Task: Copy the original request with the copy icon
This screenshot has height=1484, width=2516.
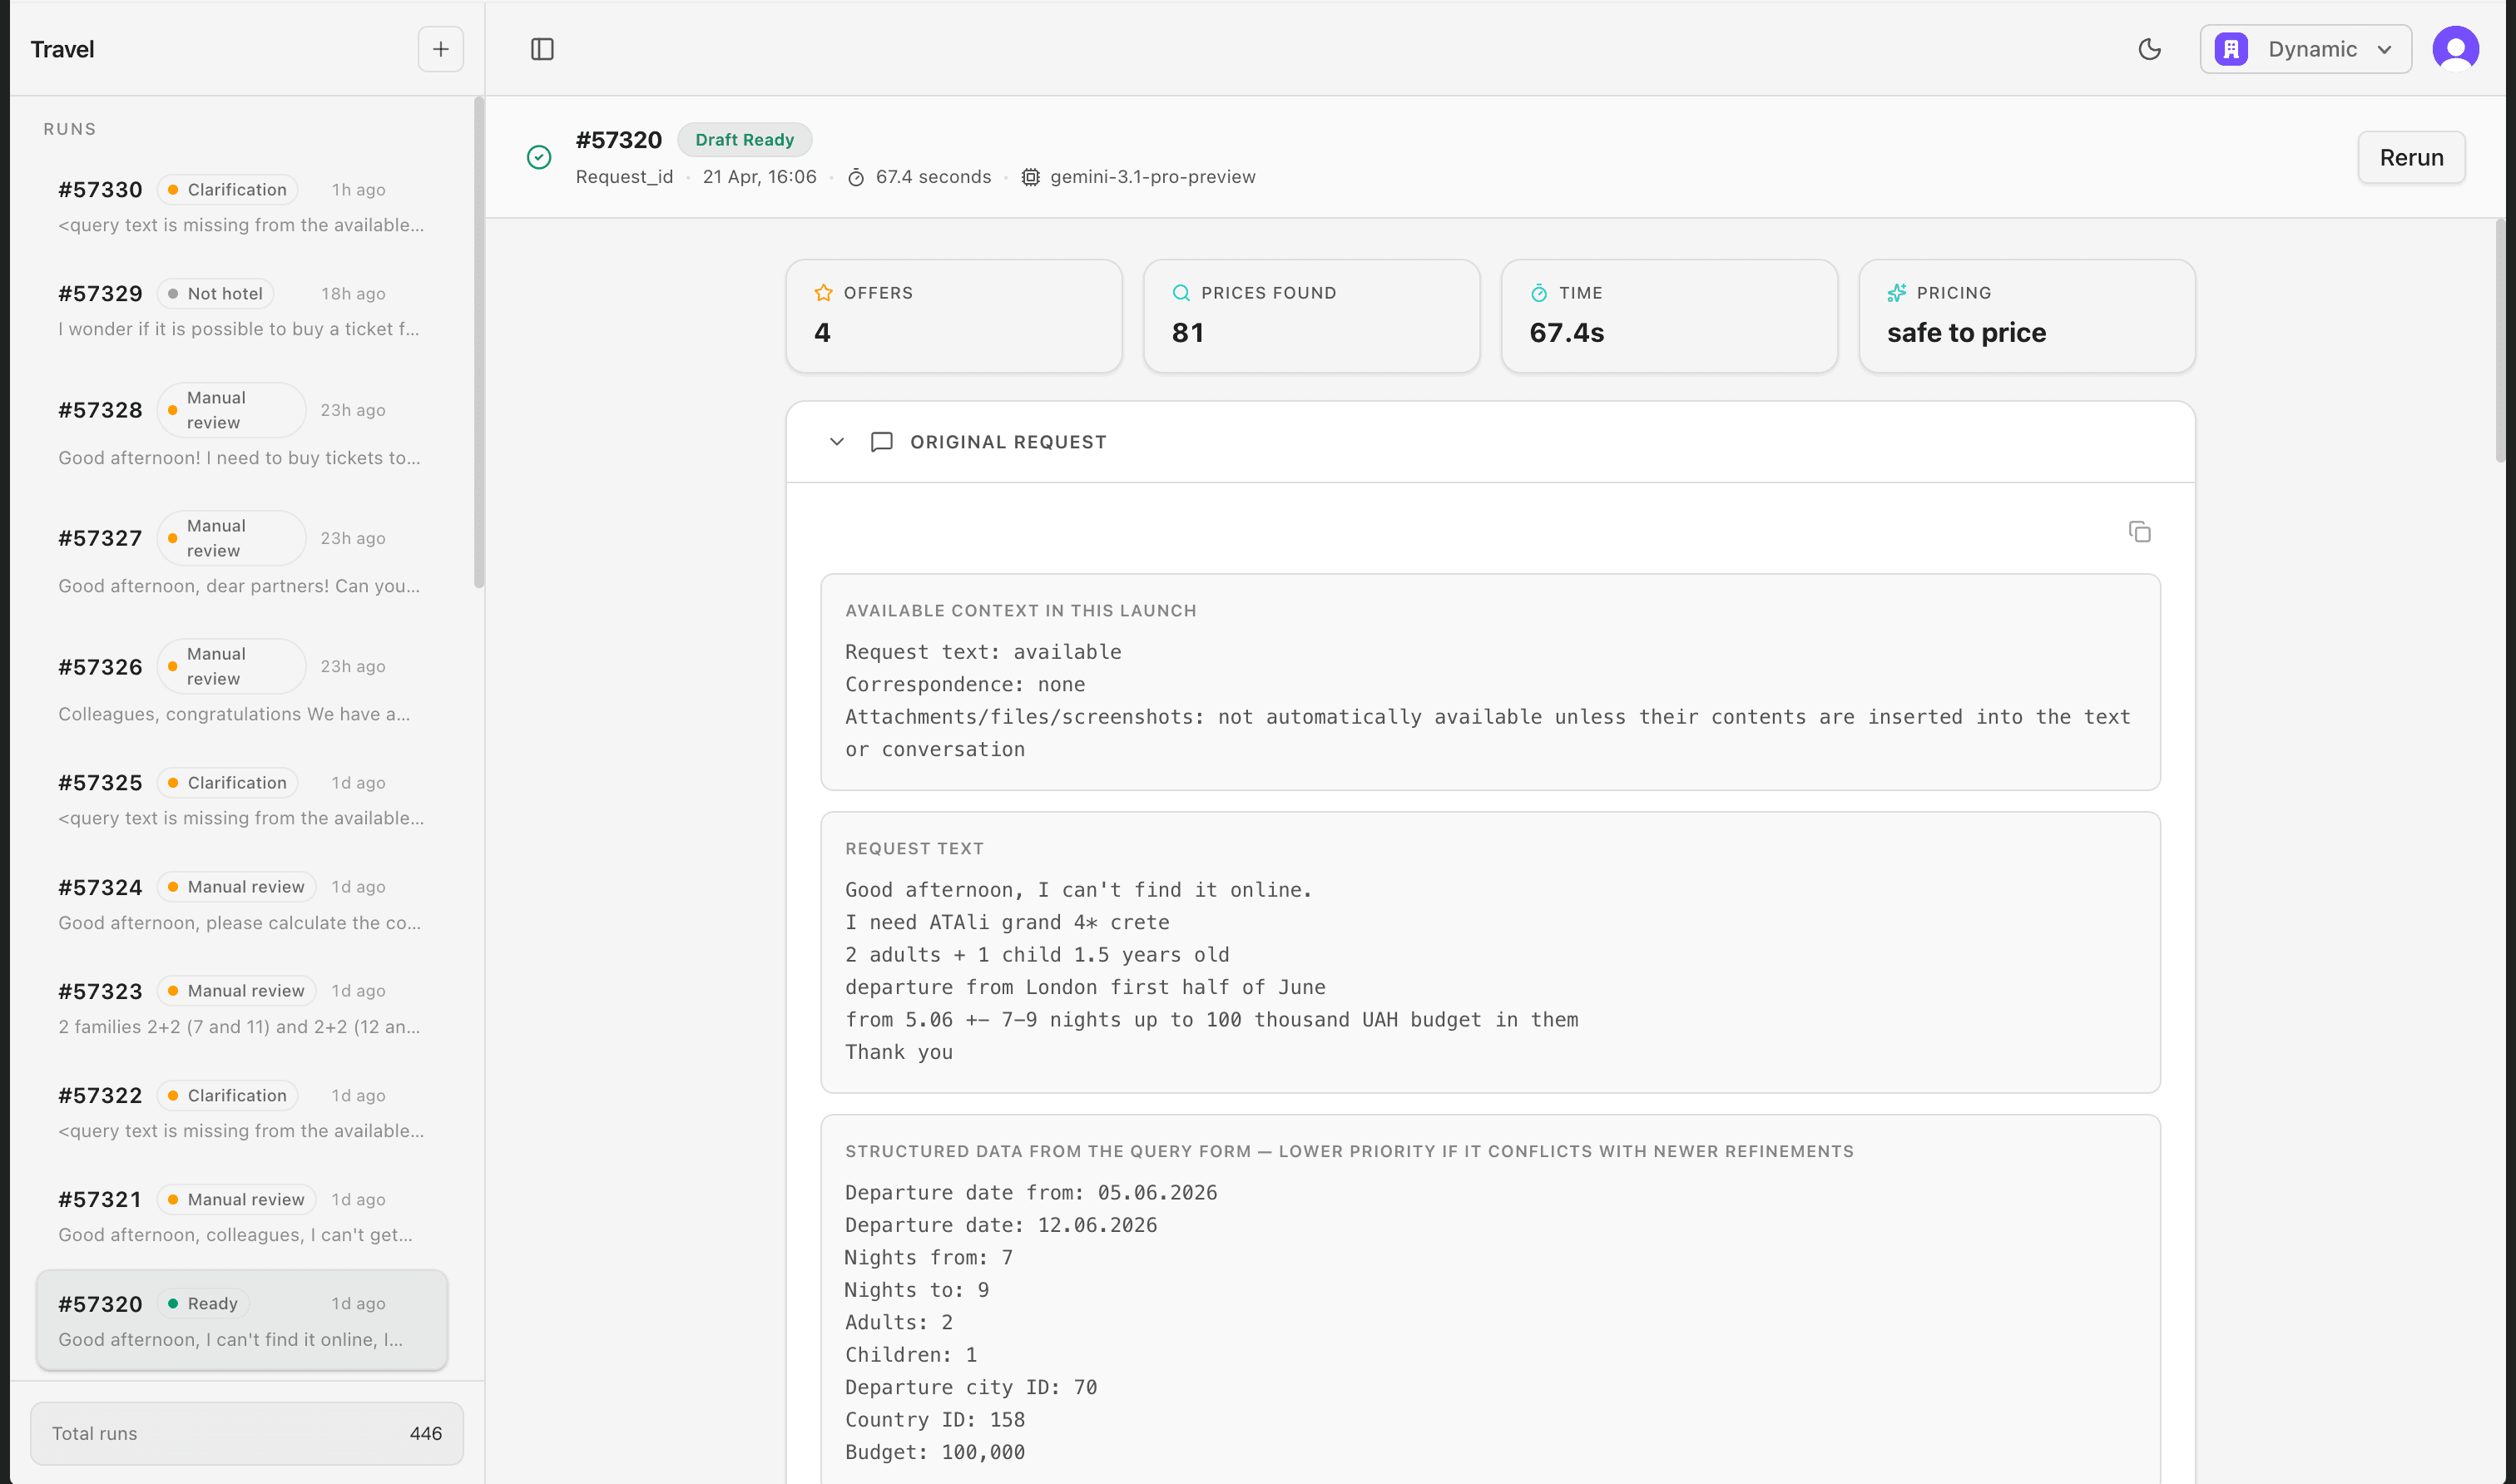Action: pyautogui.click(x=2139, y=531)
